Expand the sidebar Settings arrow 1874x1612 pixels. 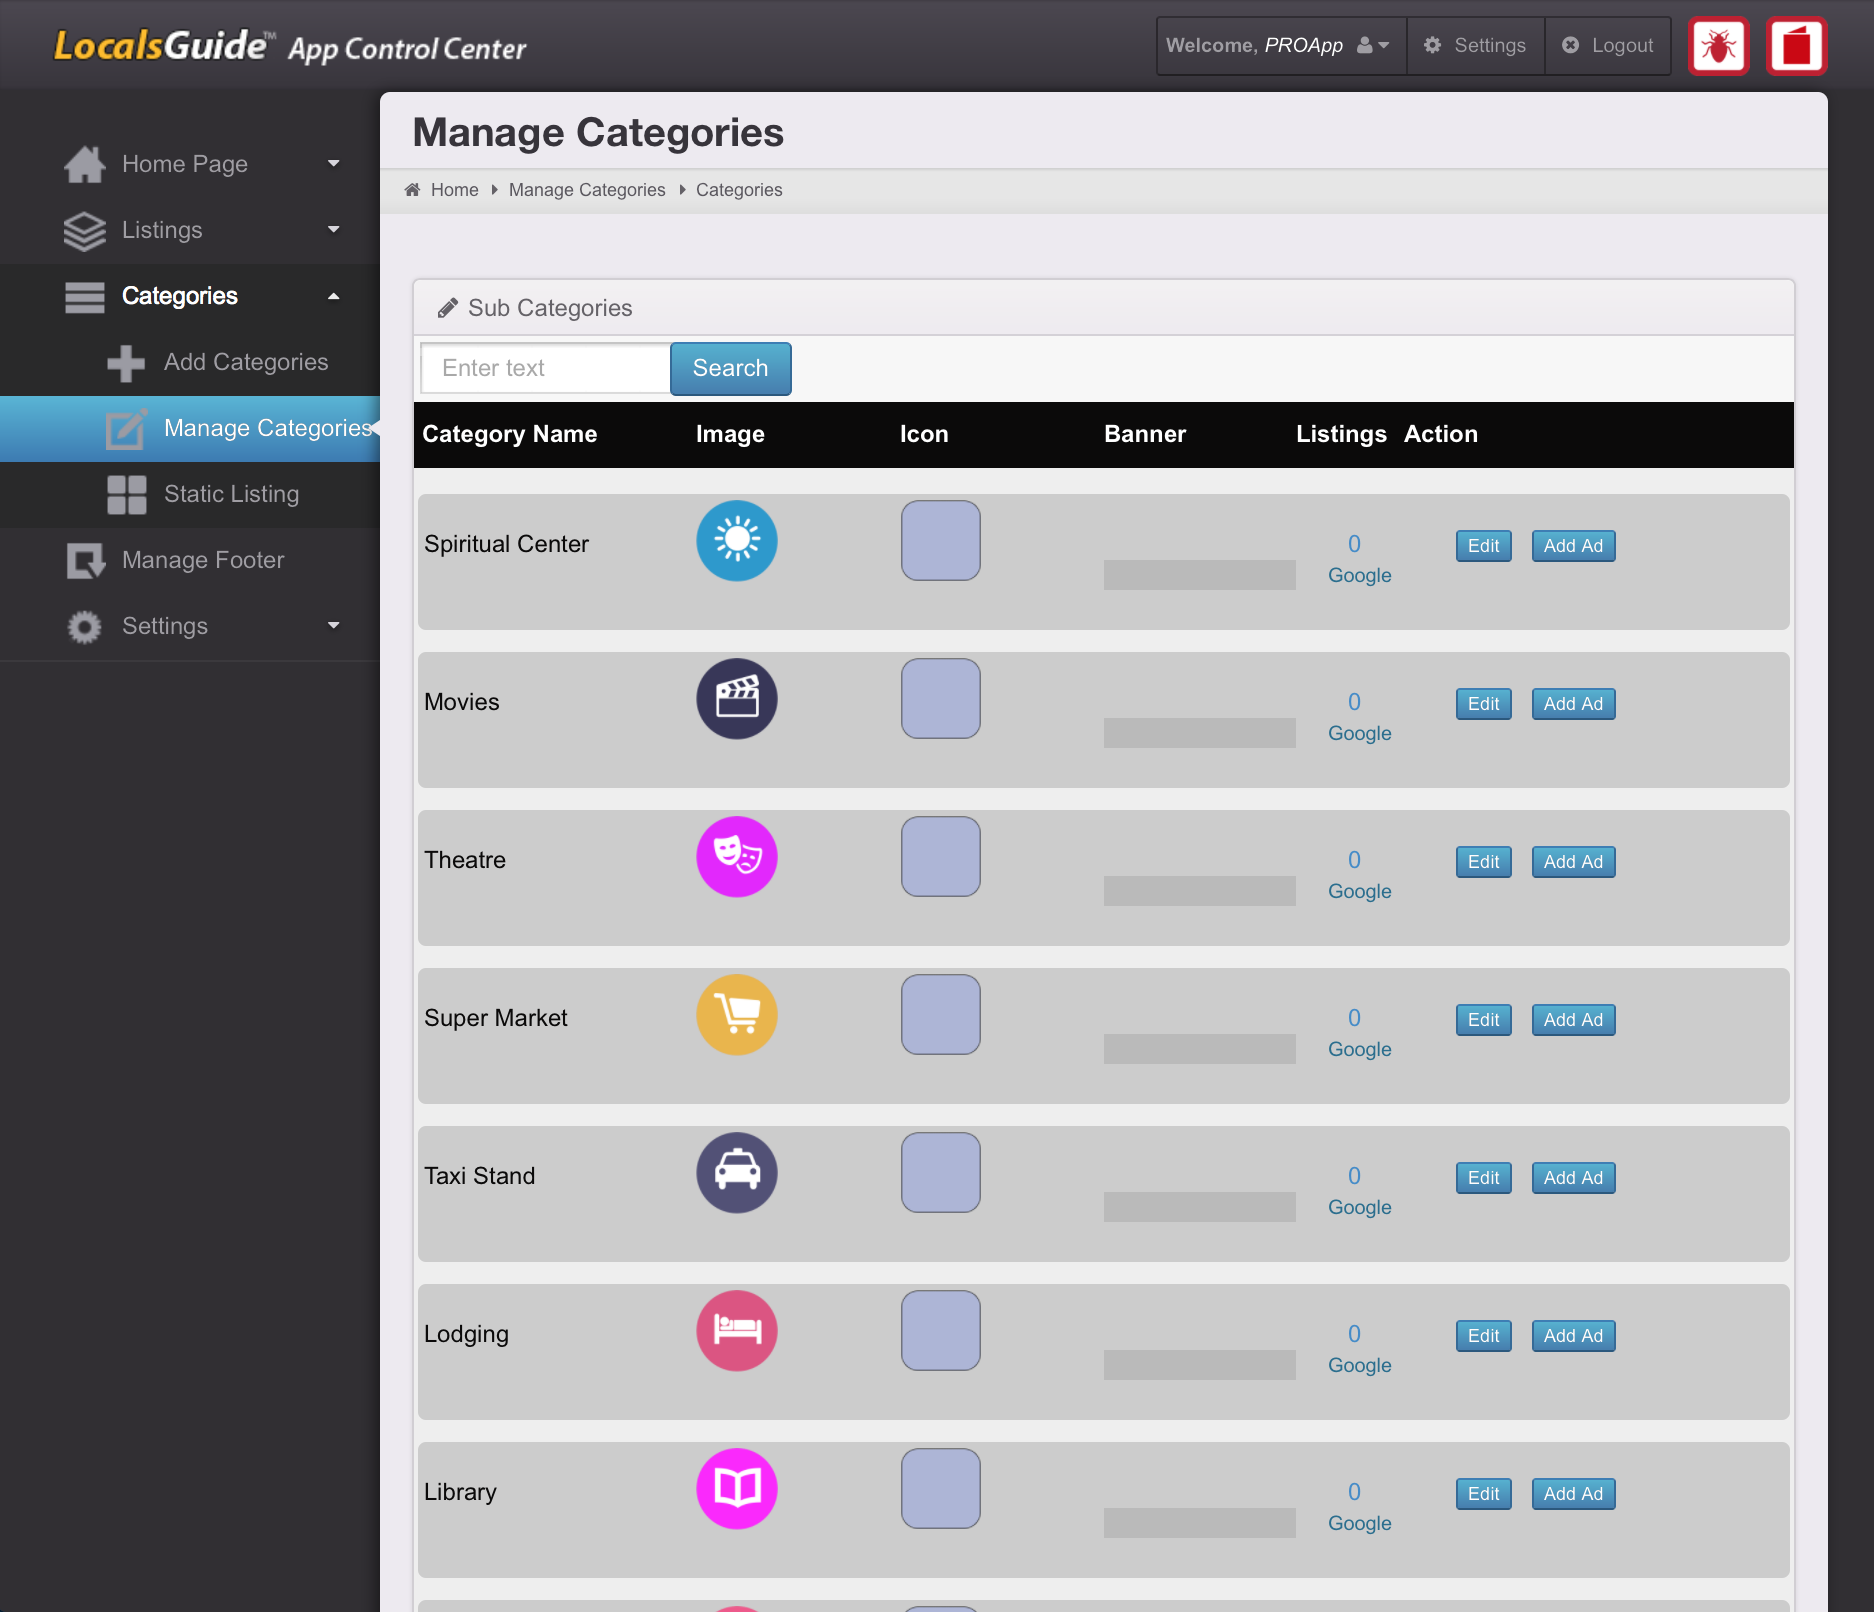334,626
